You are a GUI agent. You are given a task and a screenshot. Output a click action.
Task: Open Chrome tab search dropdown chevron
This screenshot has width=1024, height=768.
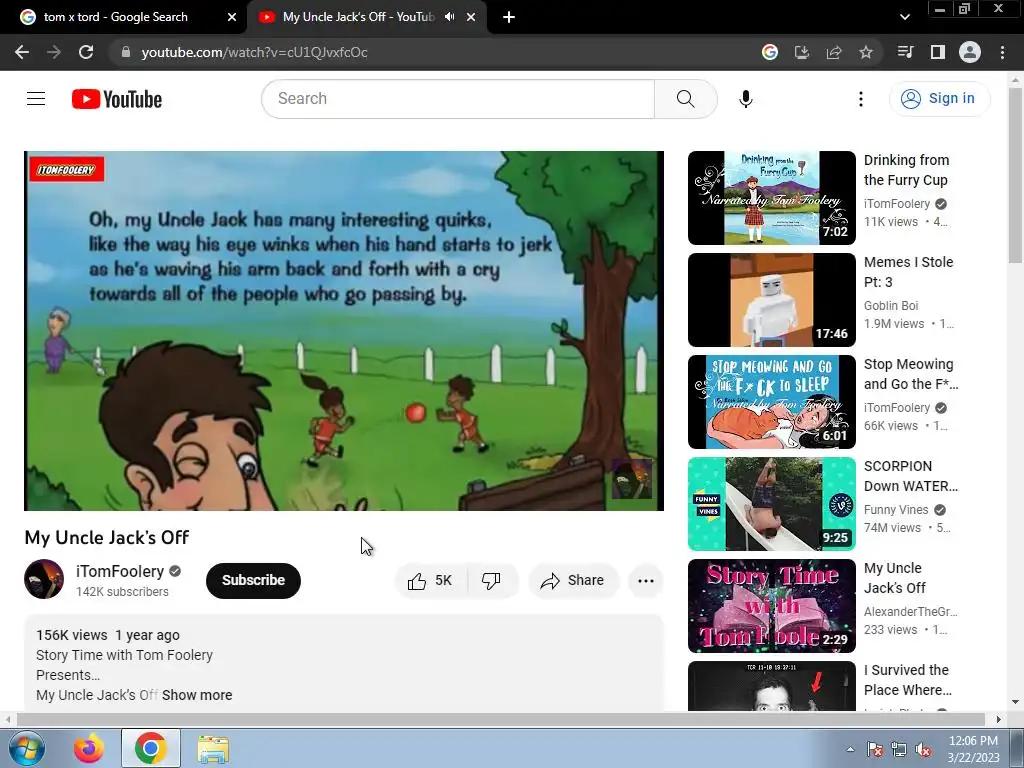pyautogui.click(x=904, y=17)
